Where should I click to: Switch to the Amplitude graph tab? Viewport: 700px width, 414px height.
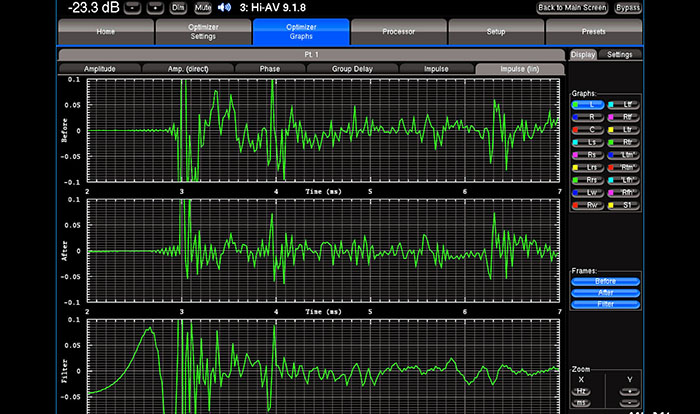click(x=100, y=69)
